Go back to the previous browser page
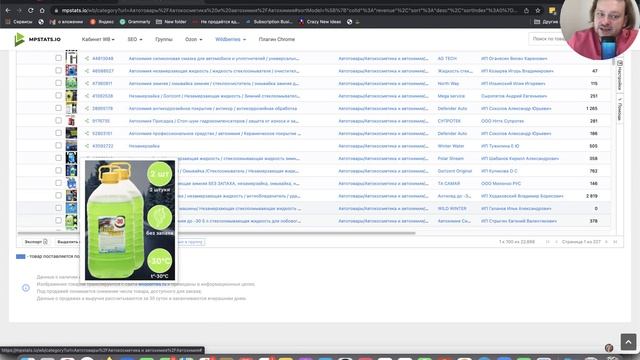 click(8, 11)
